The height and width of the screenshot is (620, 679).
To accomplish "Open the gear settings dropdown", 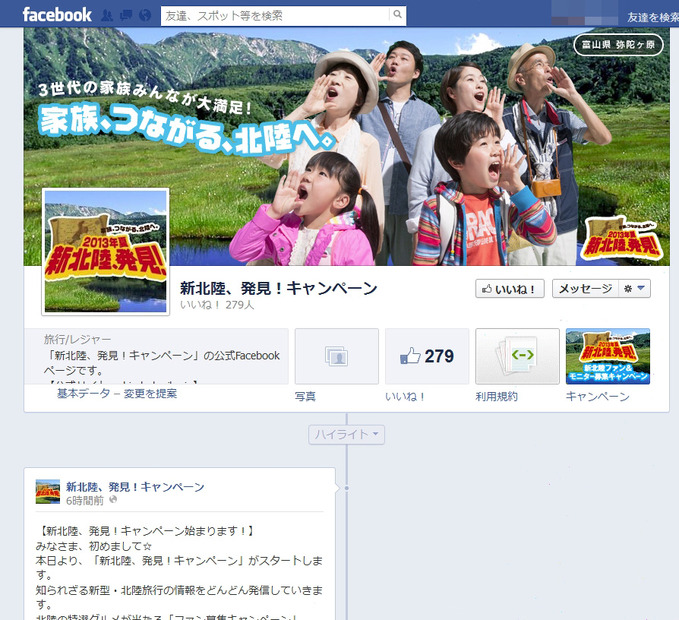I will (x=634, y=289).
